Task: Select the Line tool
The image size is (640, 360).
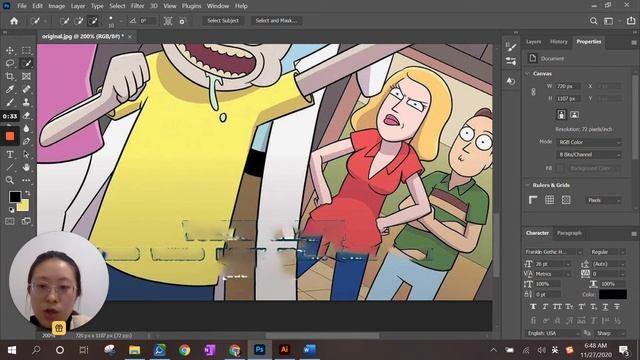Action: 10,167
